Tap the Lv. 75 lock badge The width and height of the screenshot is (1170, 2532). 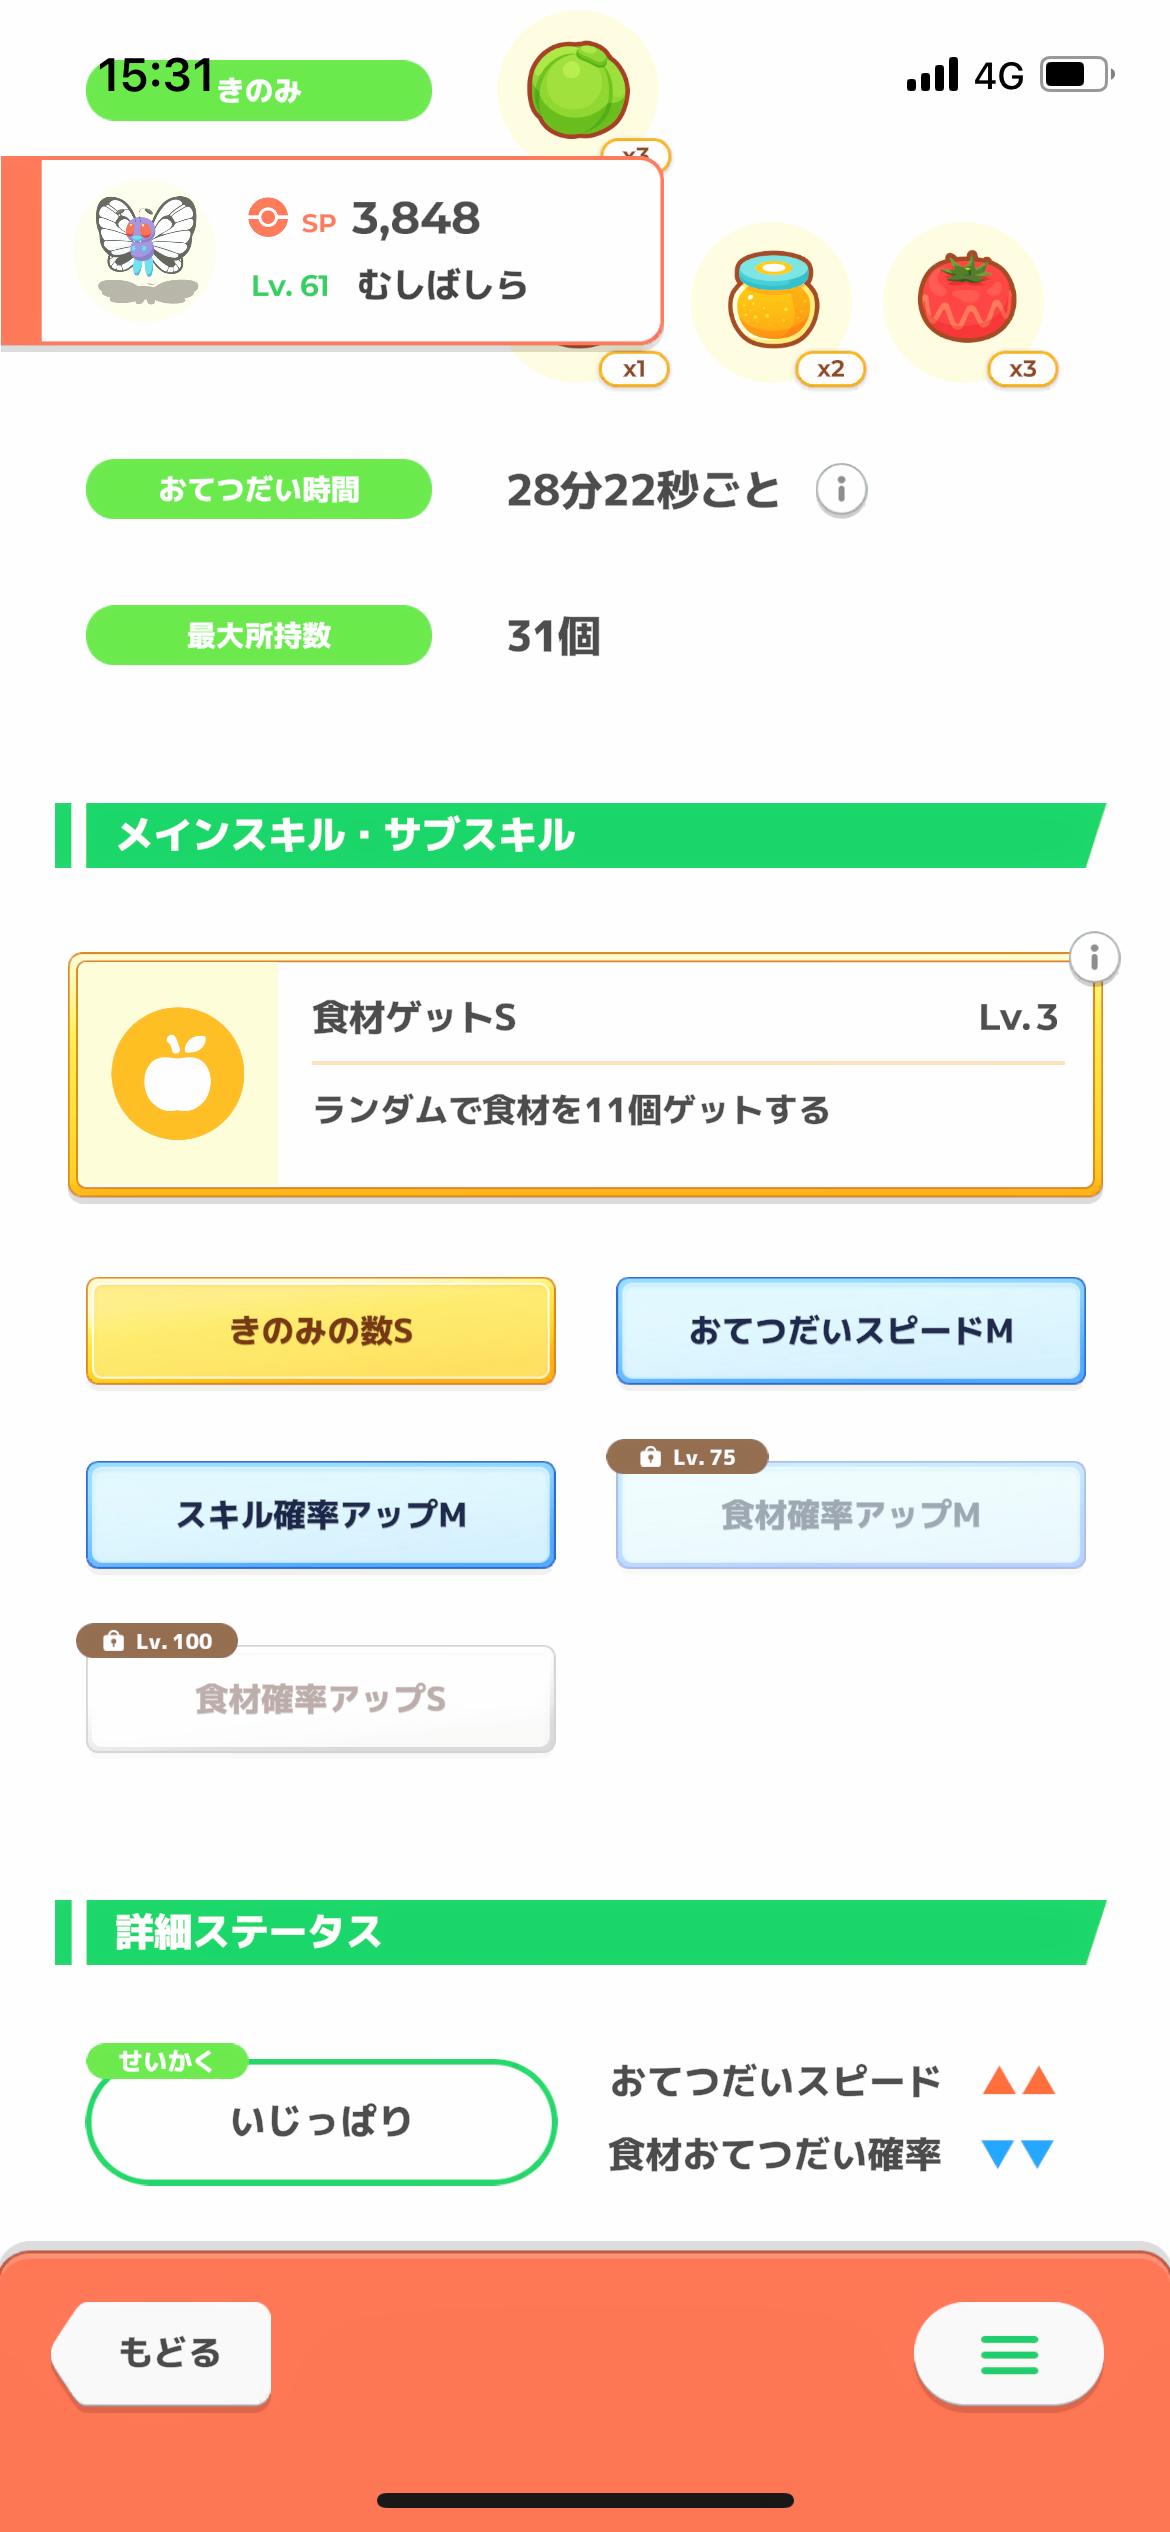(x=687, y=1457)
